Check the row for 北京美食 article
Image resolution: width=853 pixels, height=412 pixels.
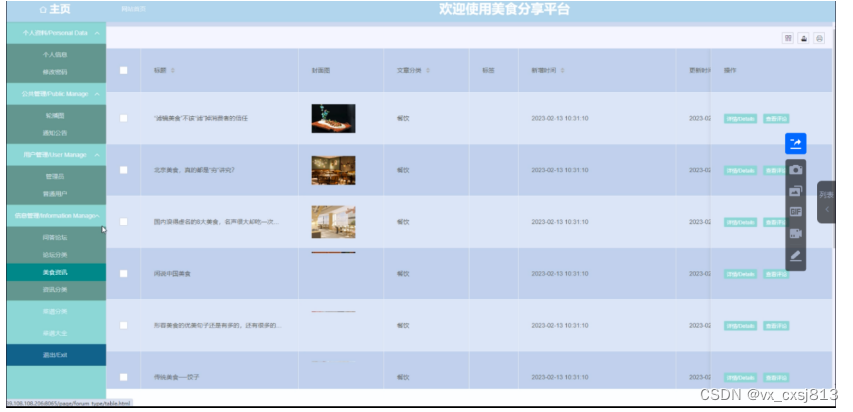123,170
